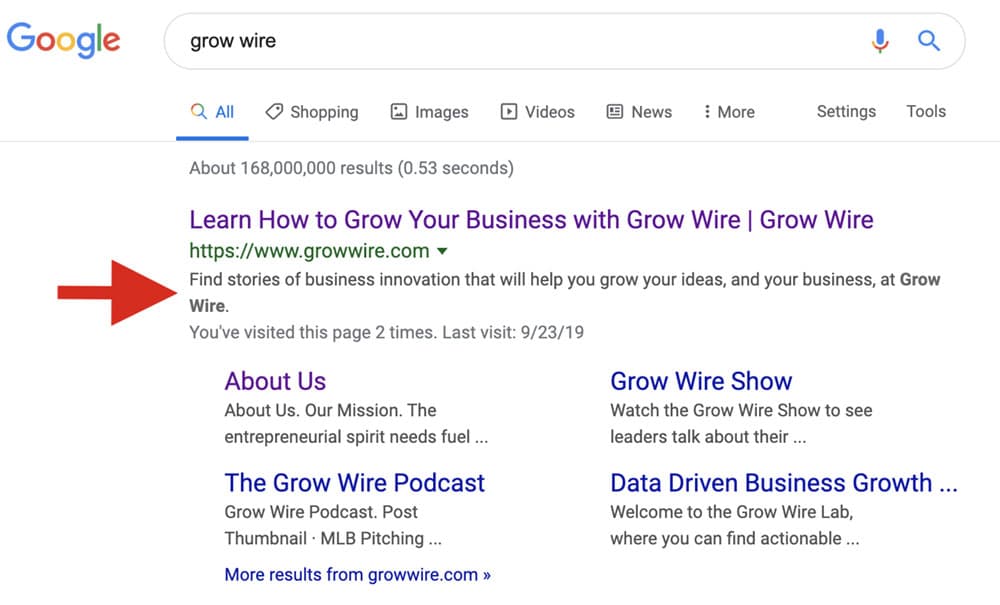The height and width of the screenshot is (605, 1000).
Task: Activate voice search microphone icon
Action: point(880,41)
